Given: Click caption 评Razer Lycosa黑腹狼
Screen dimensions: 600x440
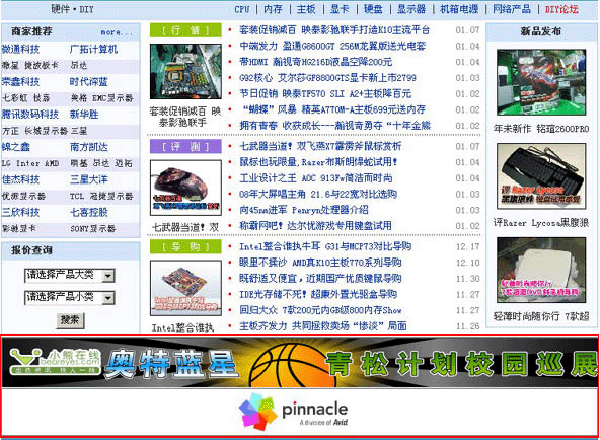Looking at the screenshot, I should pos(541,223).
